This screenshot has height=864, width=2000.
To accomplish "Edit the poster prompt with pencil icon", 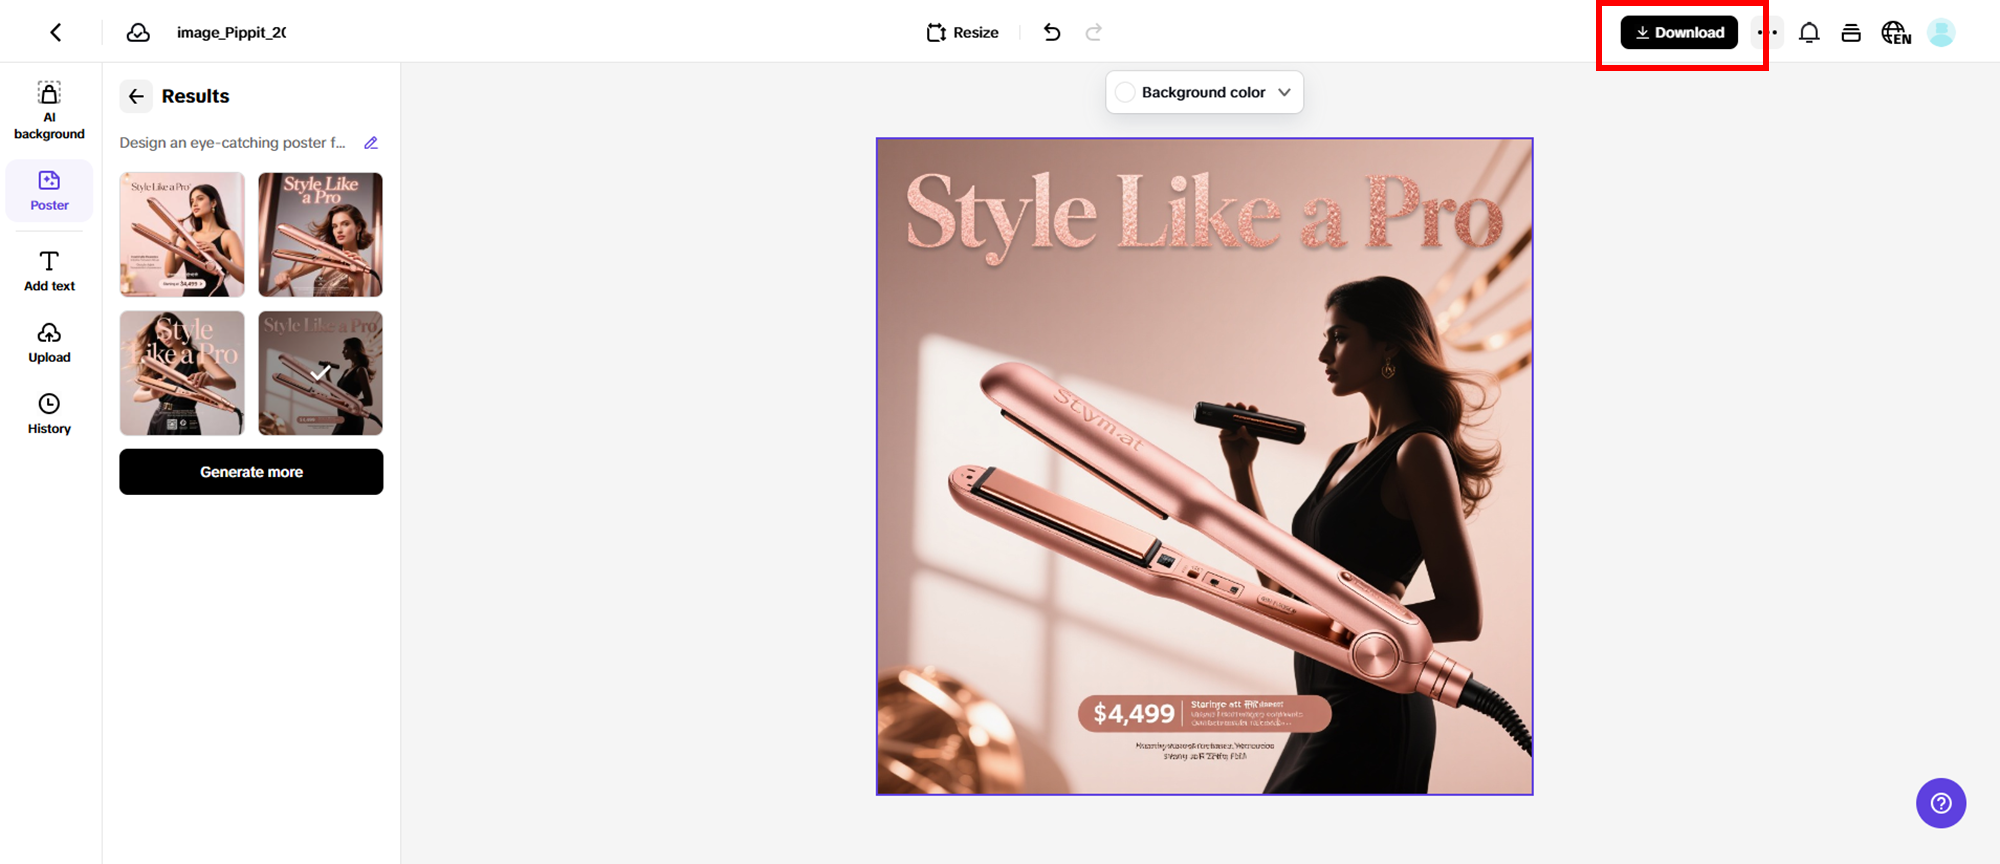I will 371,143.
